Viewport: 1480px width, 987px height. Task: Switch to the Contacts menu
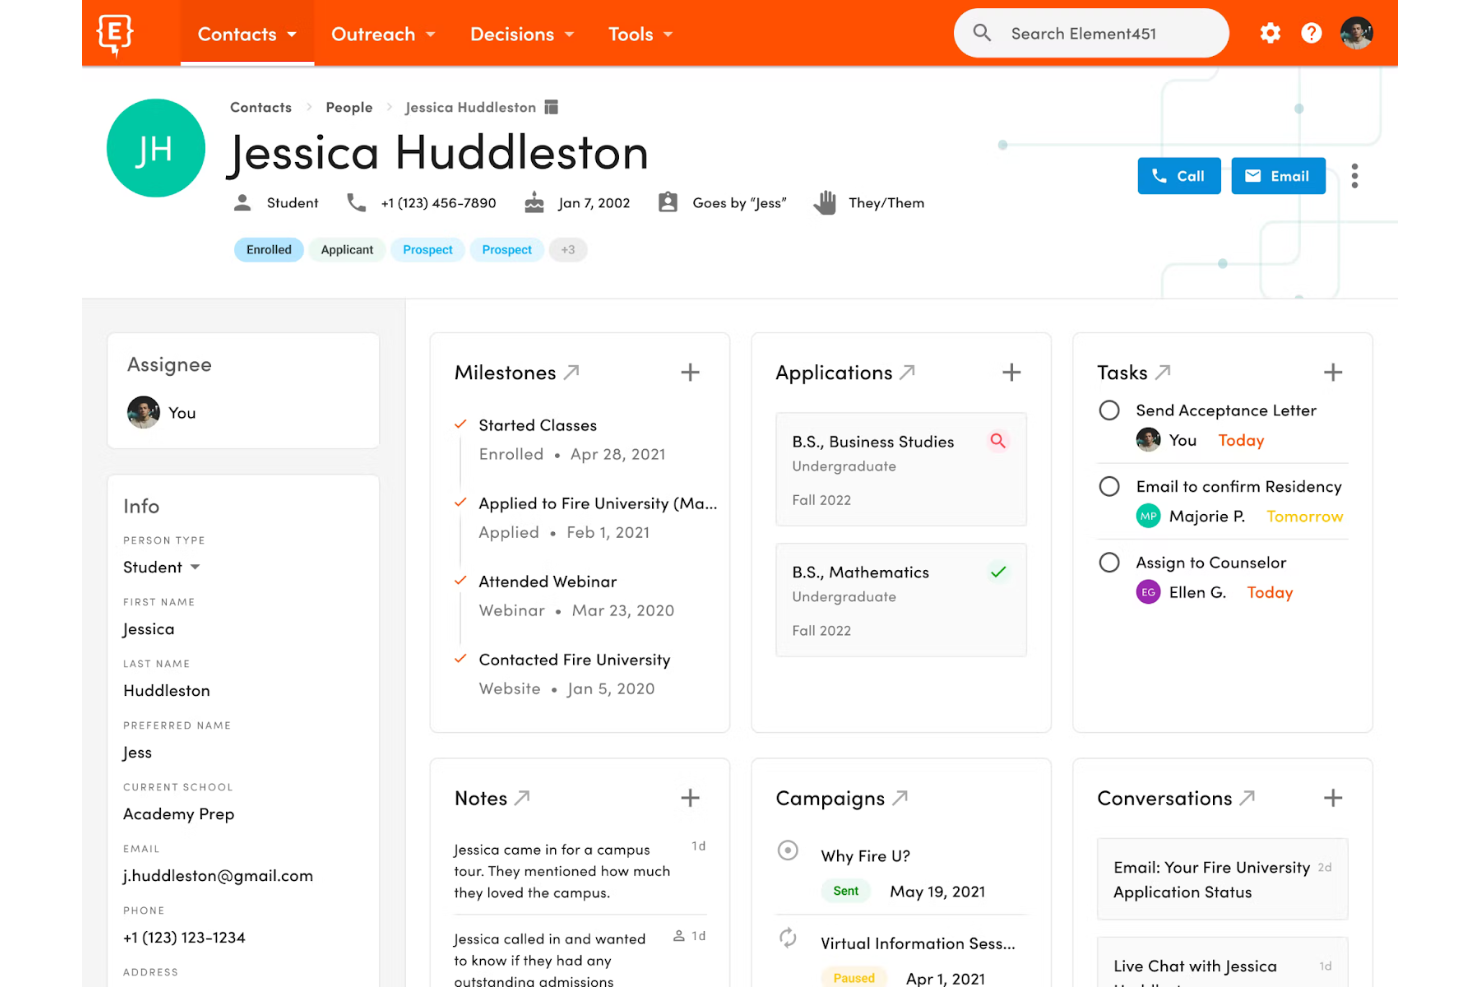246,33
